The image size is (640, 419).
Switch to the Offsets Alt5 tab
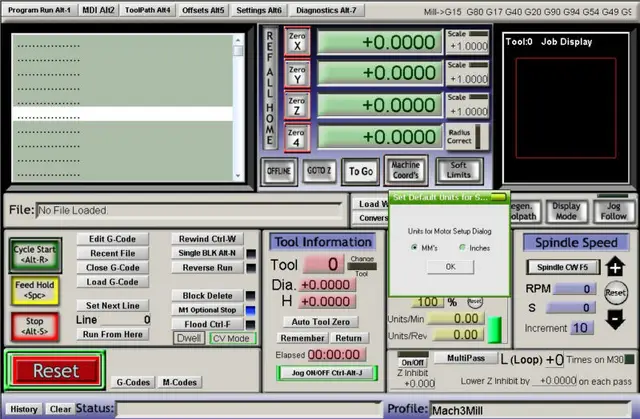pyautogui.click(x=203, y=9)
